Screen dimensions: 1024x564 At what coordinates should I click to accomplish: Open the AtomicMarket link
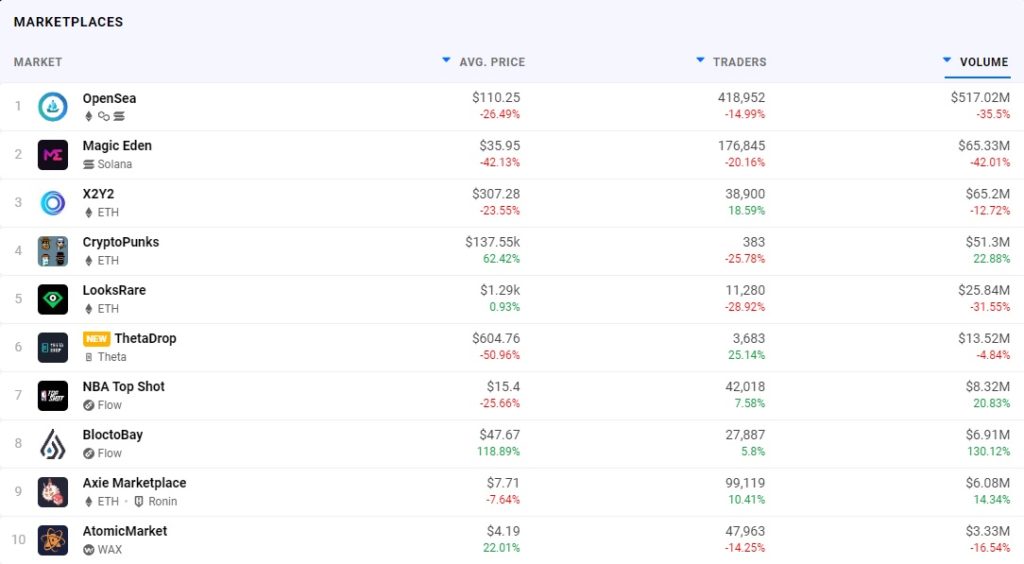pyautogui.click(x=125, y=531)
